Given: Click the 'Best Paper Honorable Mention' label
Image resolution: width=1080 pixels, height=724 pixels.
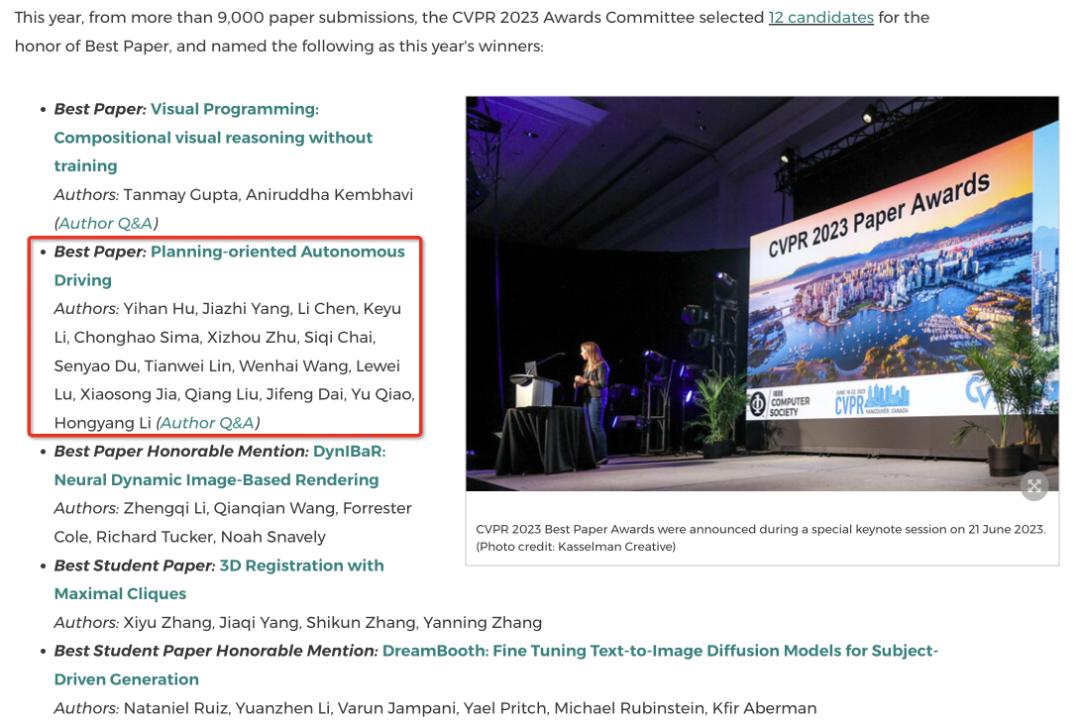Looking at the screenshot, I should pyautogui.click(x=181, y=451).
